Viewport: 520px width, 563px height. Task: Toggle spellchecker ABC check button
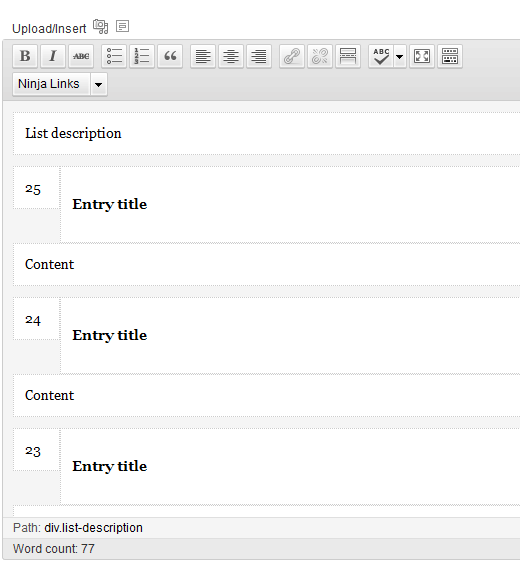point(381,56)
